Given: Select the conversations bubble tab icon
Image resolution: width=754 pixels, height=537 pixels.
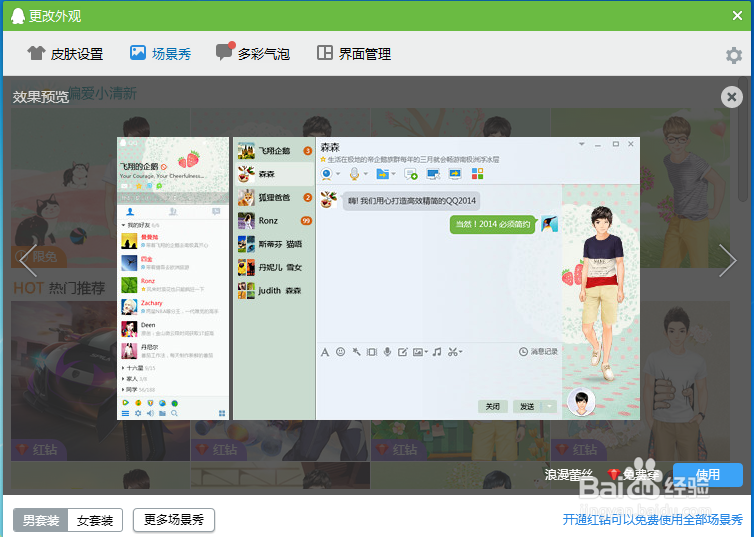Looking at the screenshot, I should click(x=216, y=212).
